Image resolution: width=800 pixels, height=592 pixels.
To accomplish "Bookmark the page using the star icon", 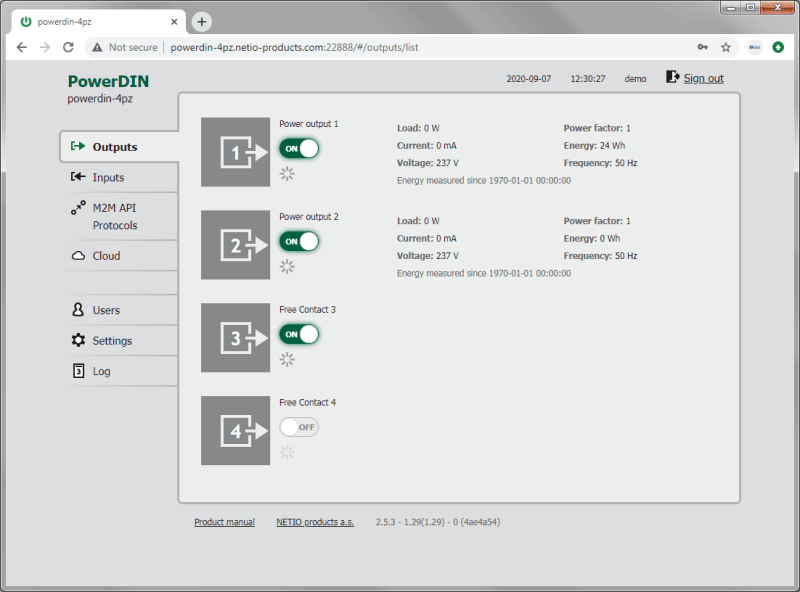I will [727, 46].
